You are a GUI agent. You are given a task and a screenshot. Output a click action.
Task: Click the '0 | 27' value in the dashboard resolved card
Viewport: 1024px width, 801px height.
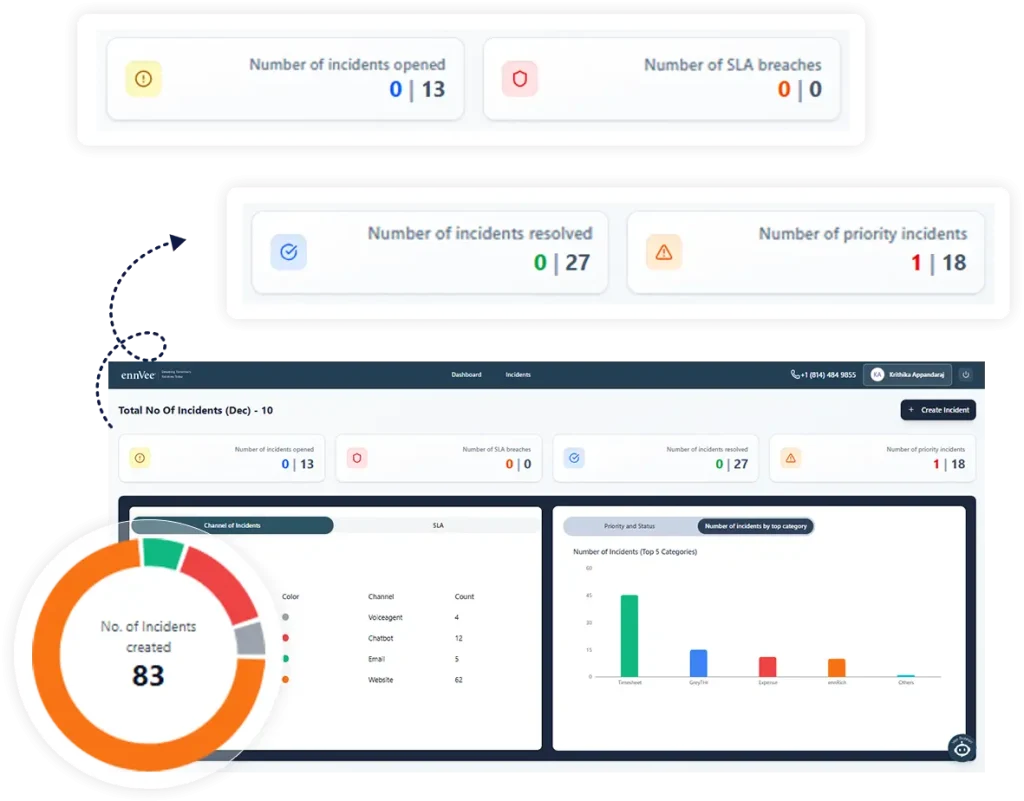731,464
